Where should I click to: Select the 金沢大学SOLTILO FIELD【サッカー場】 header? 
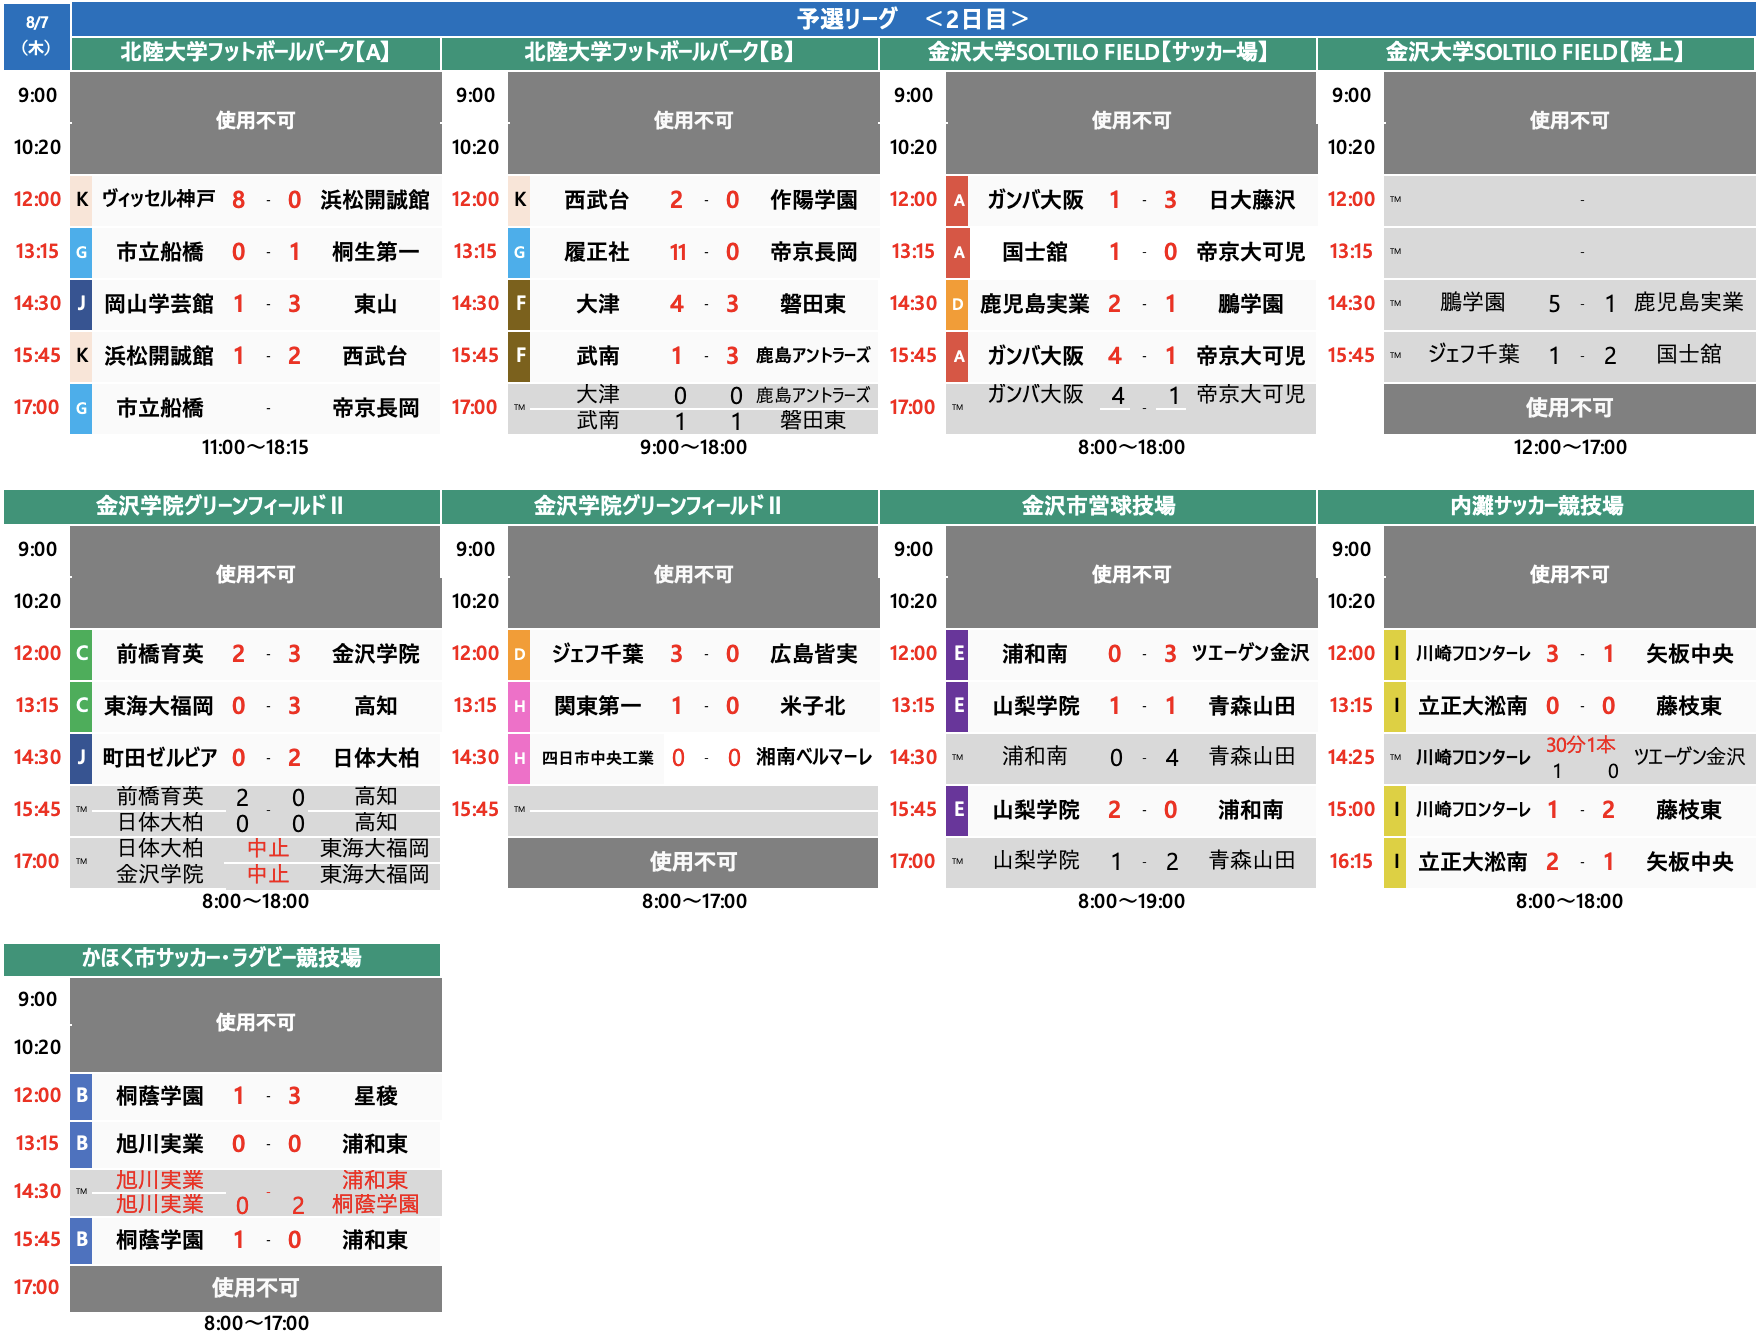(1098, 53)
